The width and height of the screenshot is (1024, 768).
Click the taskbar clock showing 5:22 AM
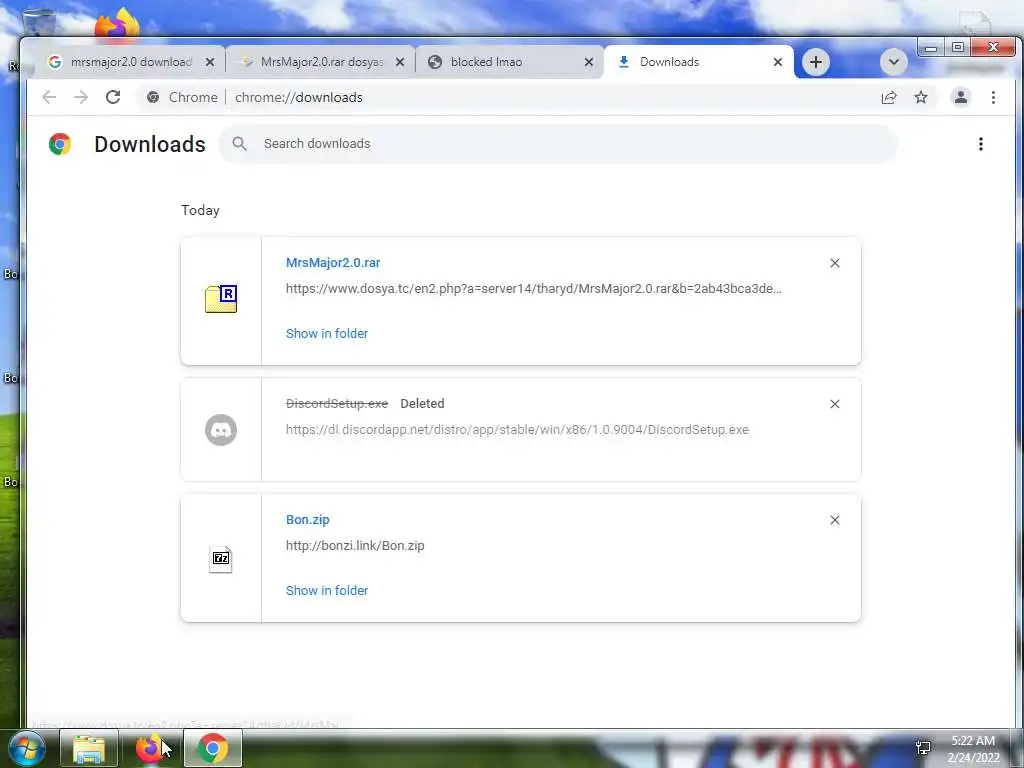(973, 749)
